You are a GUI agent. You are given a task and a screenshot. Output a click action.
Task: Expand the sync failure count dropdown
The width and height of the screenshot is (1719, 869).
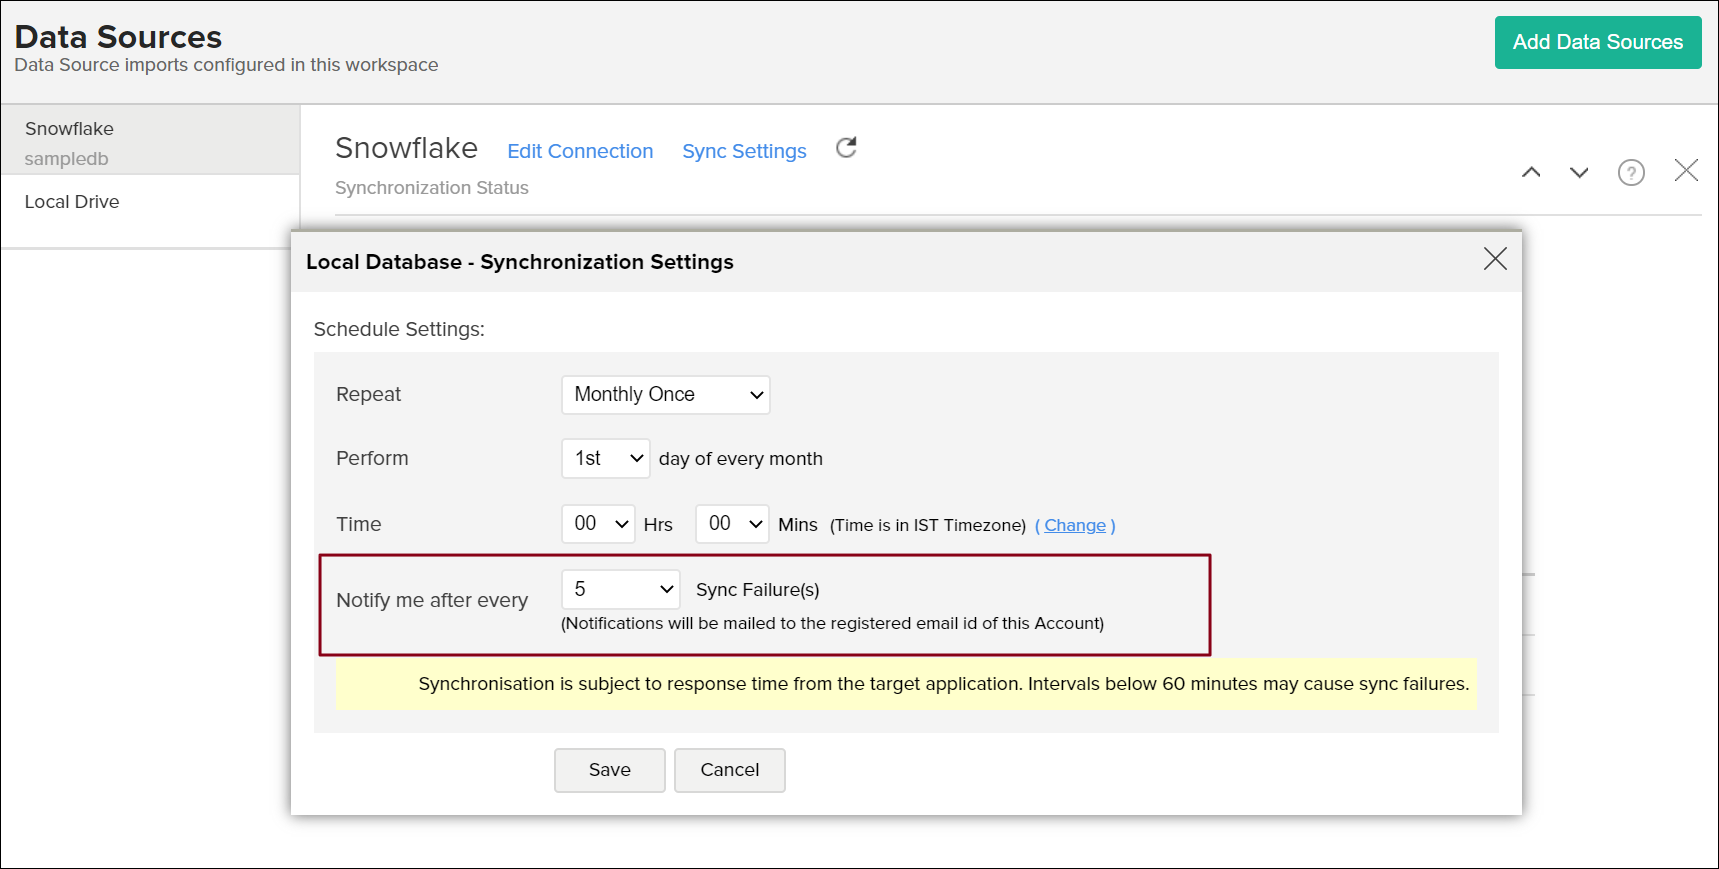(620, 590)
